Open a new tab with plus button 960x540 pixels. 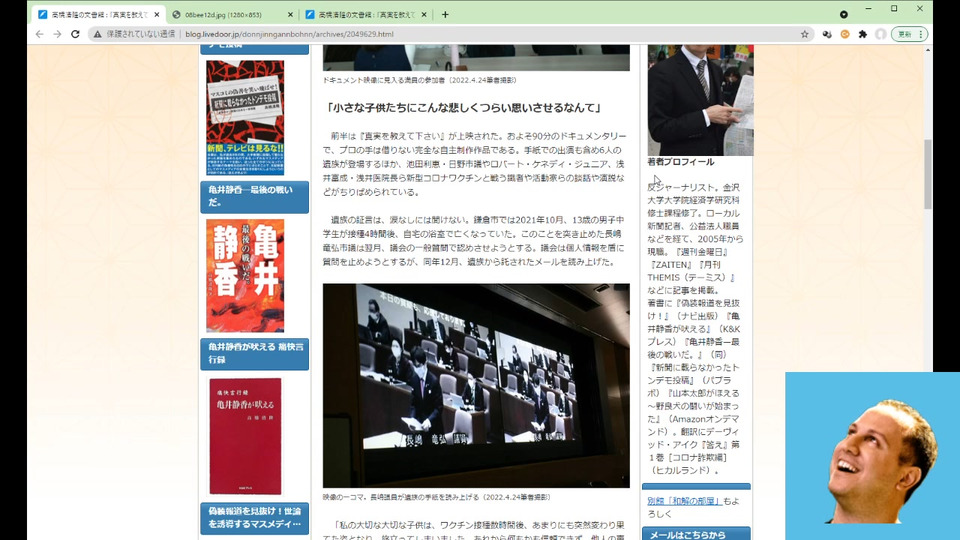coord(445,15)
